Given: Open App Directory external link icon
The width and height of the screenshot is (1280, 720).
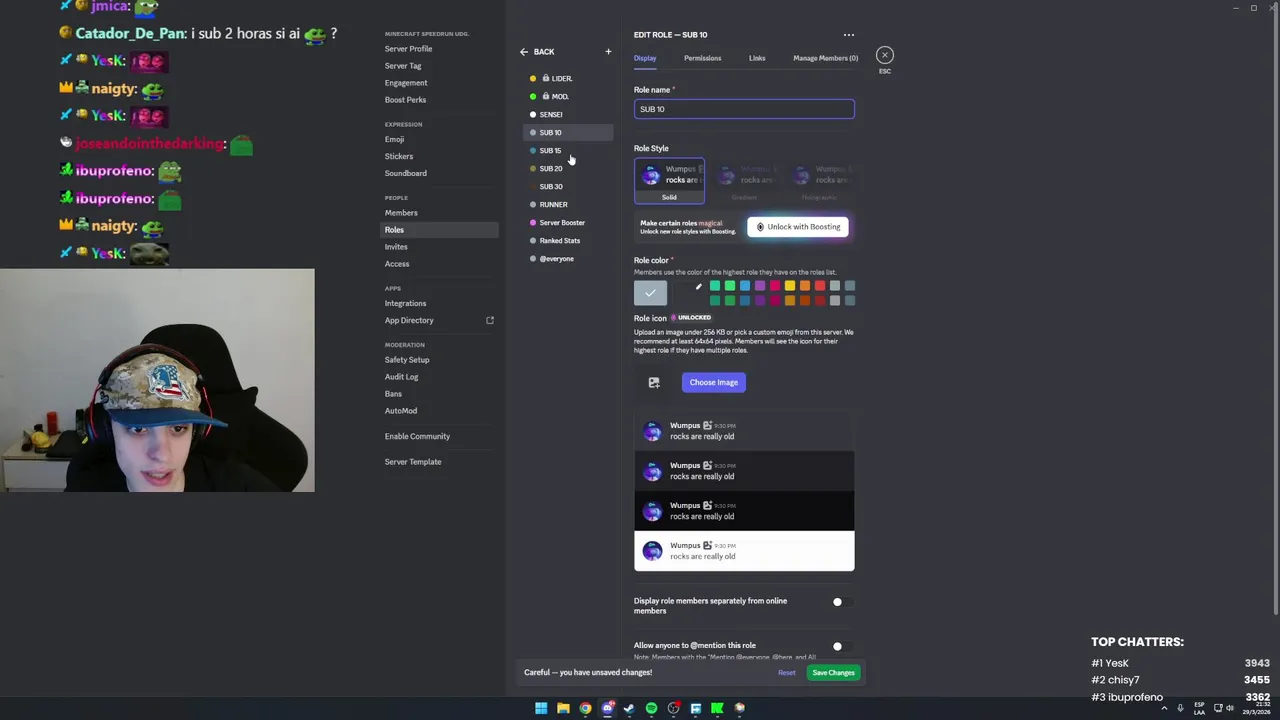Looking at the screenshot, I should point(490,320).
